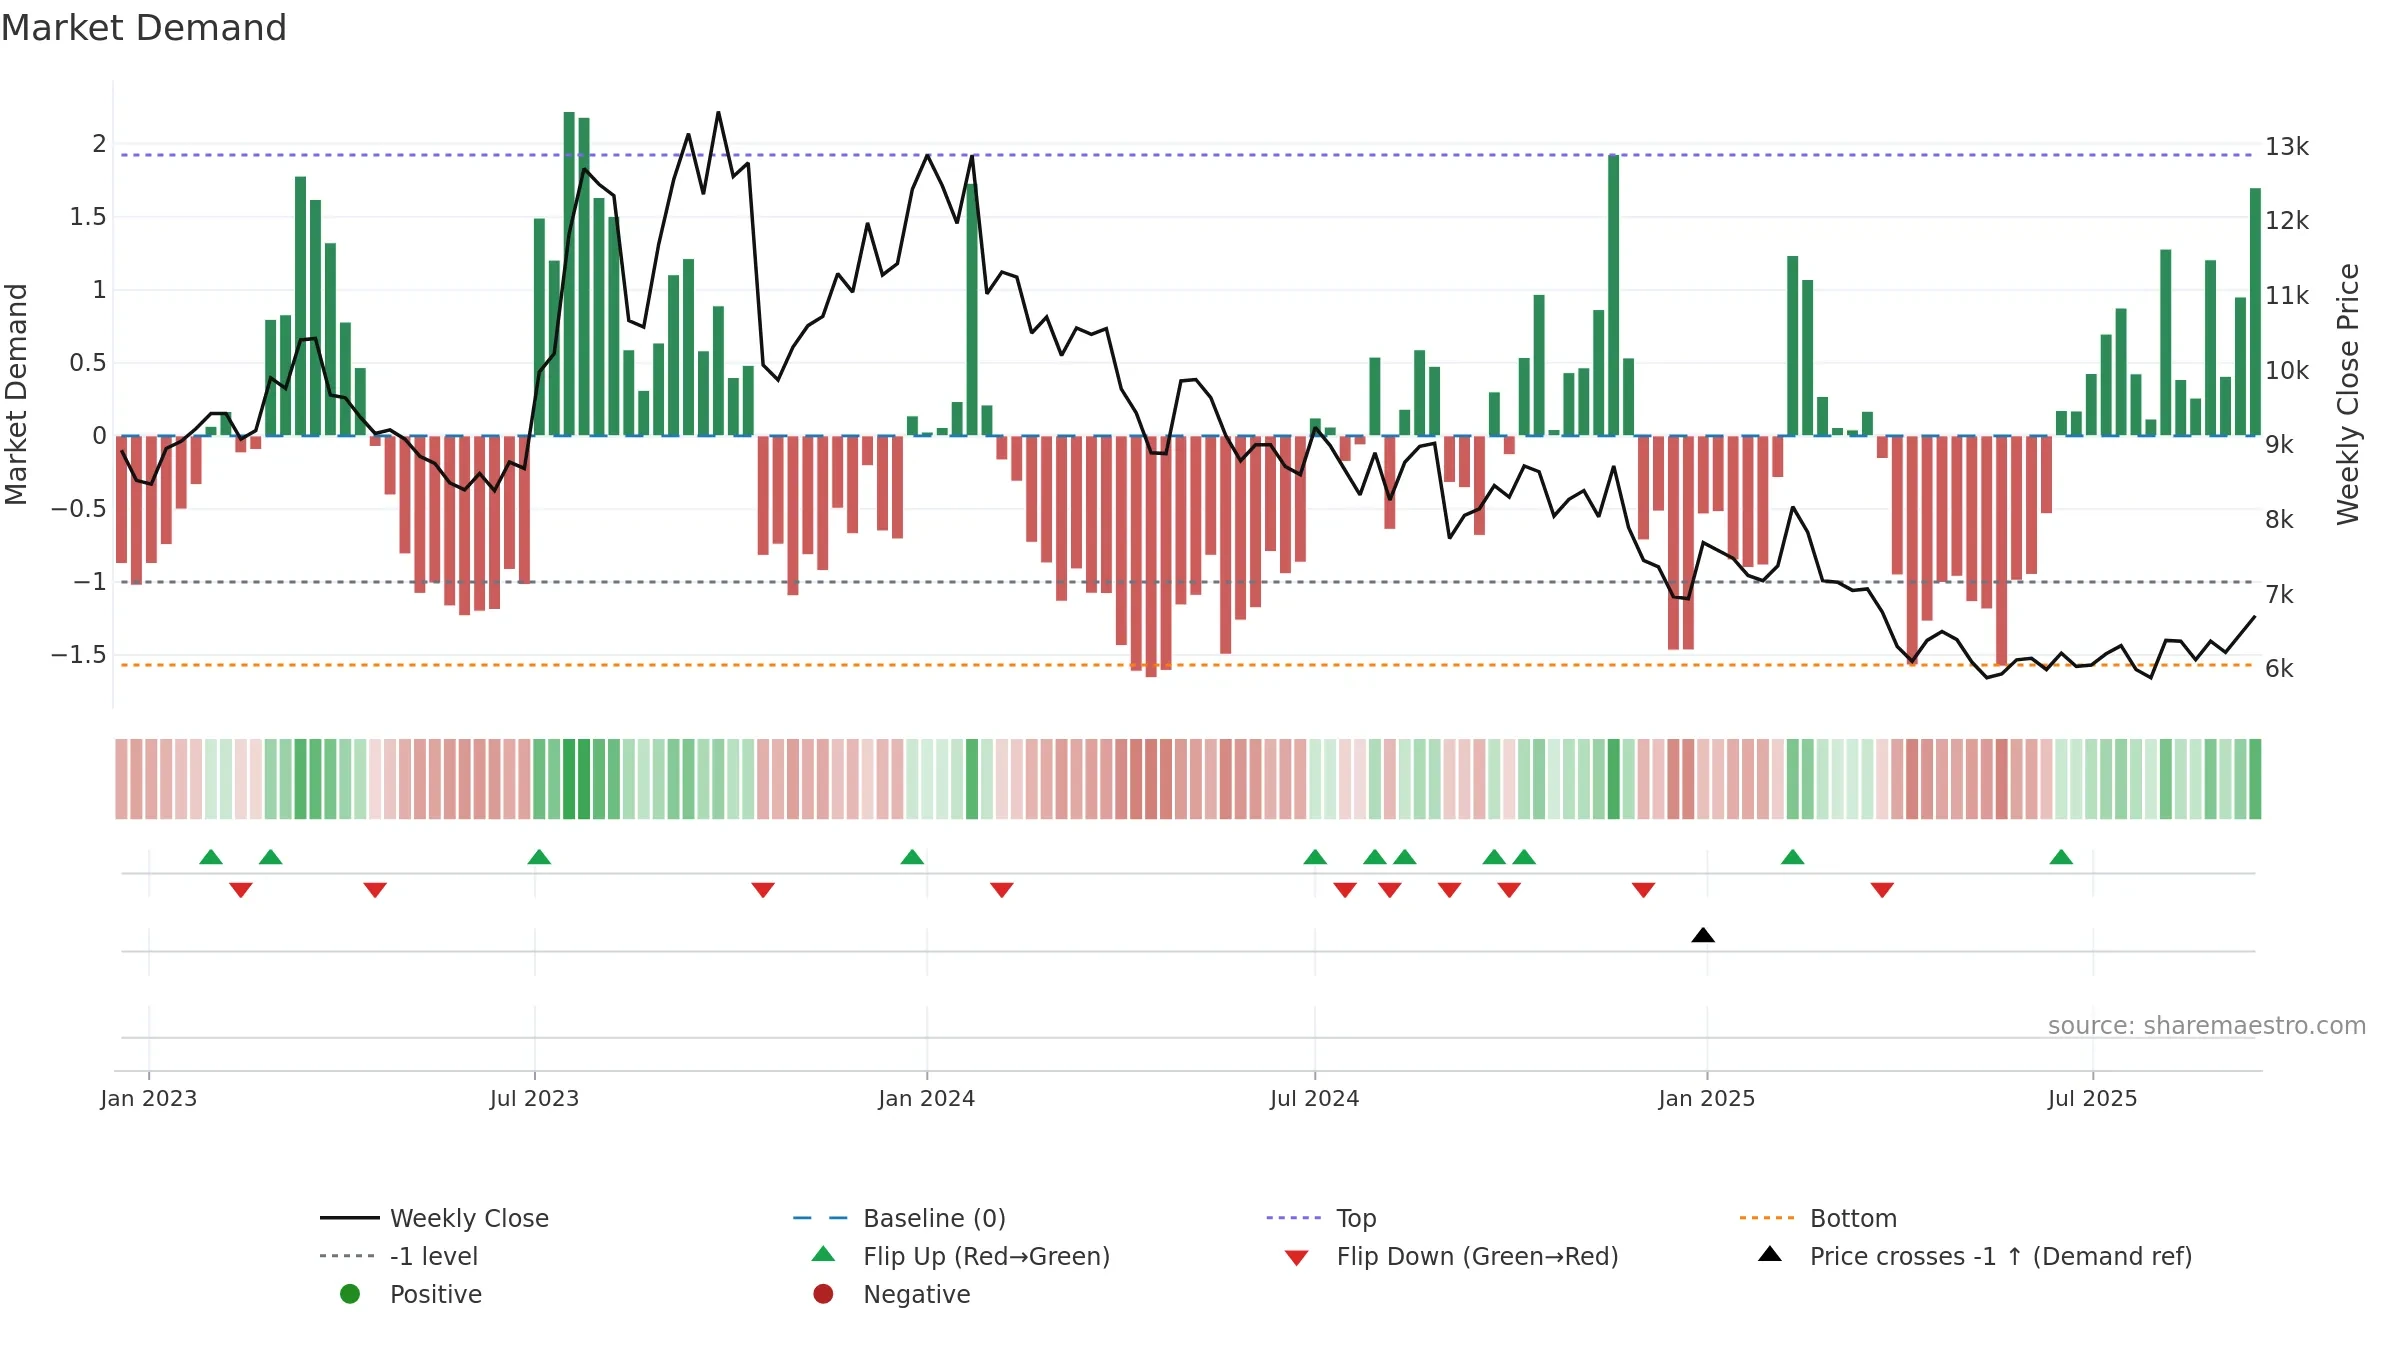Image resolution: width=2400 pixels, height=1350 pixels.
Task: Click the green flip-up marker before Jan 2024
Action: pos(912,857)
